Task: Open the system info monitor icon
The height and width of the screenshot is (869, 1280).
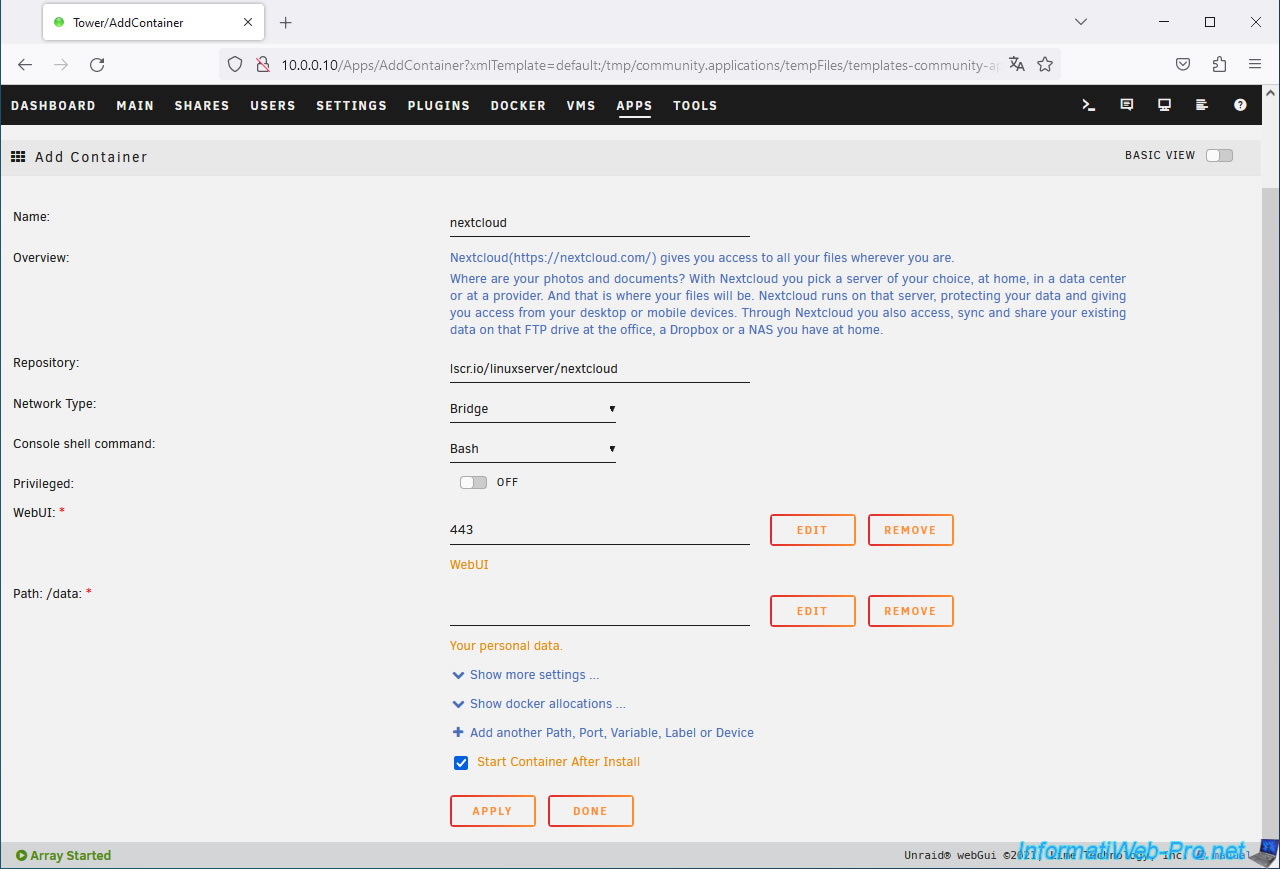Action: pyautogui.click(x=1165, y=105)
